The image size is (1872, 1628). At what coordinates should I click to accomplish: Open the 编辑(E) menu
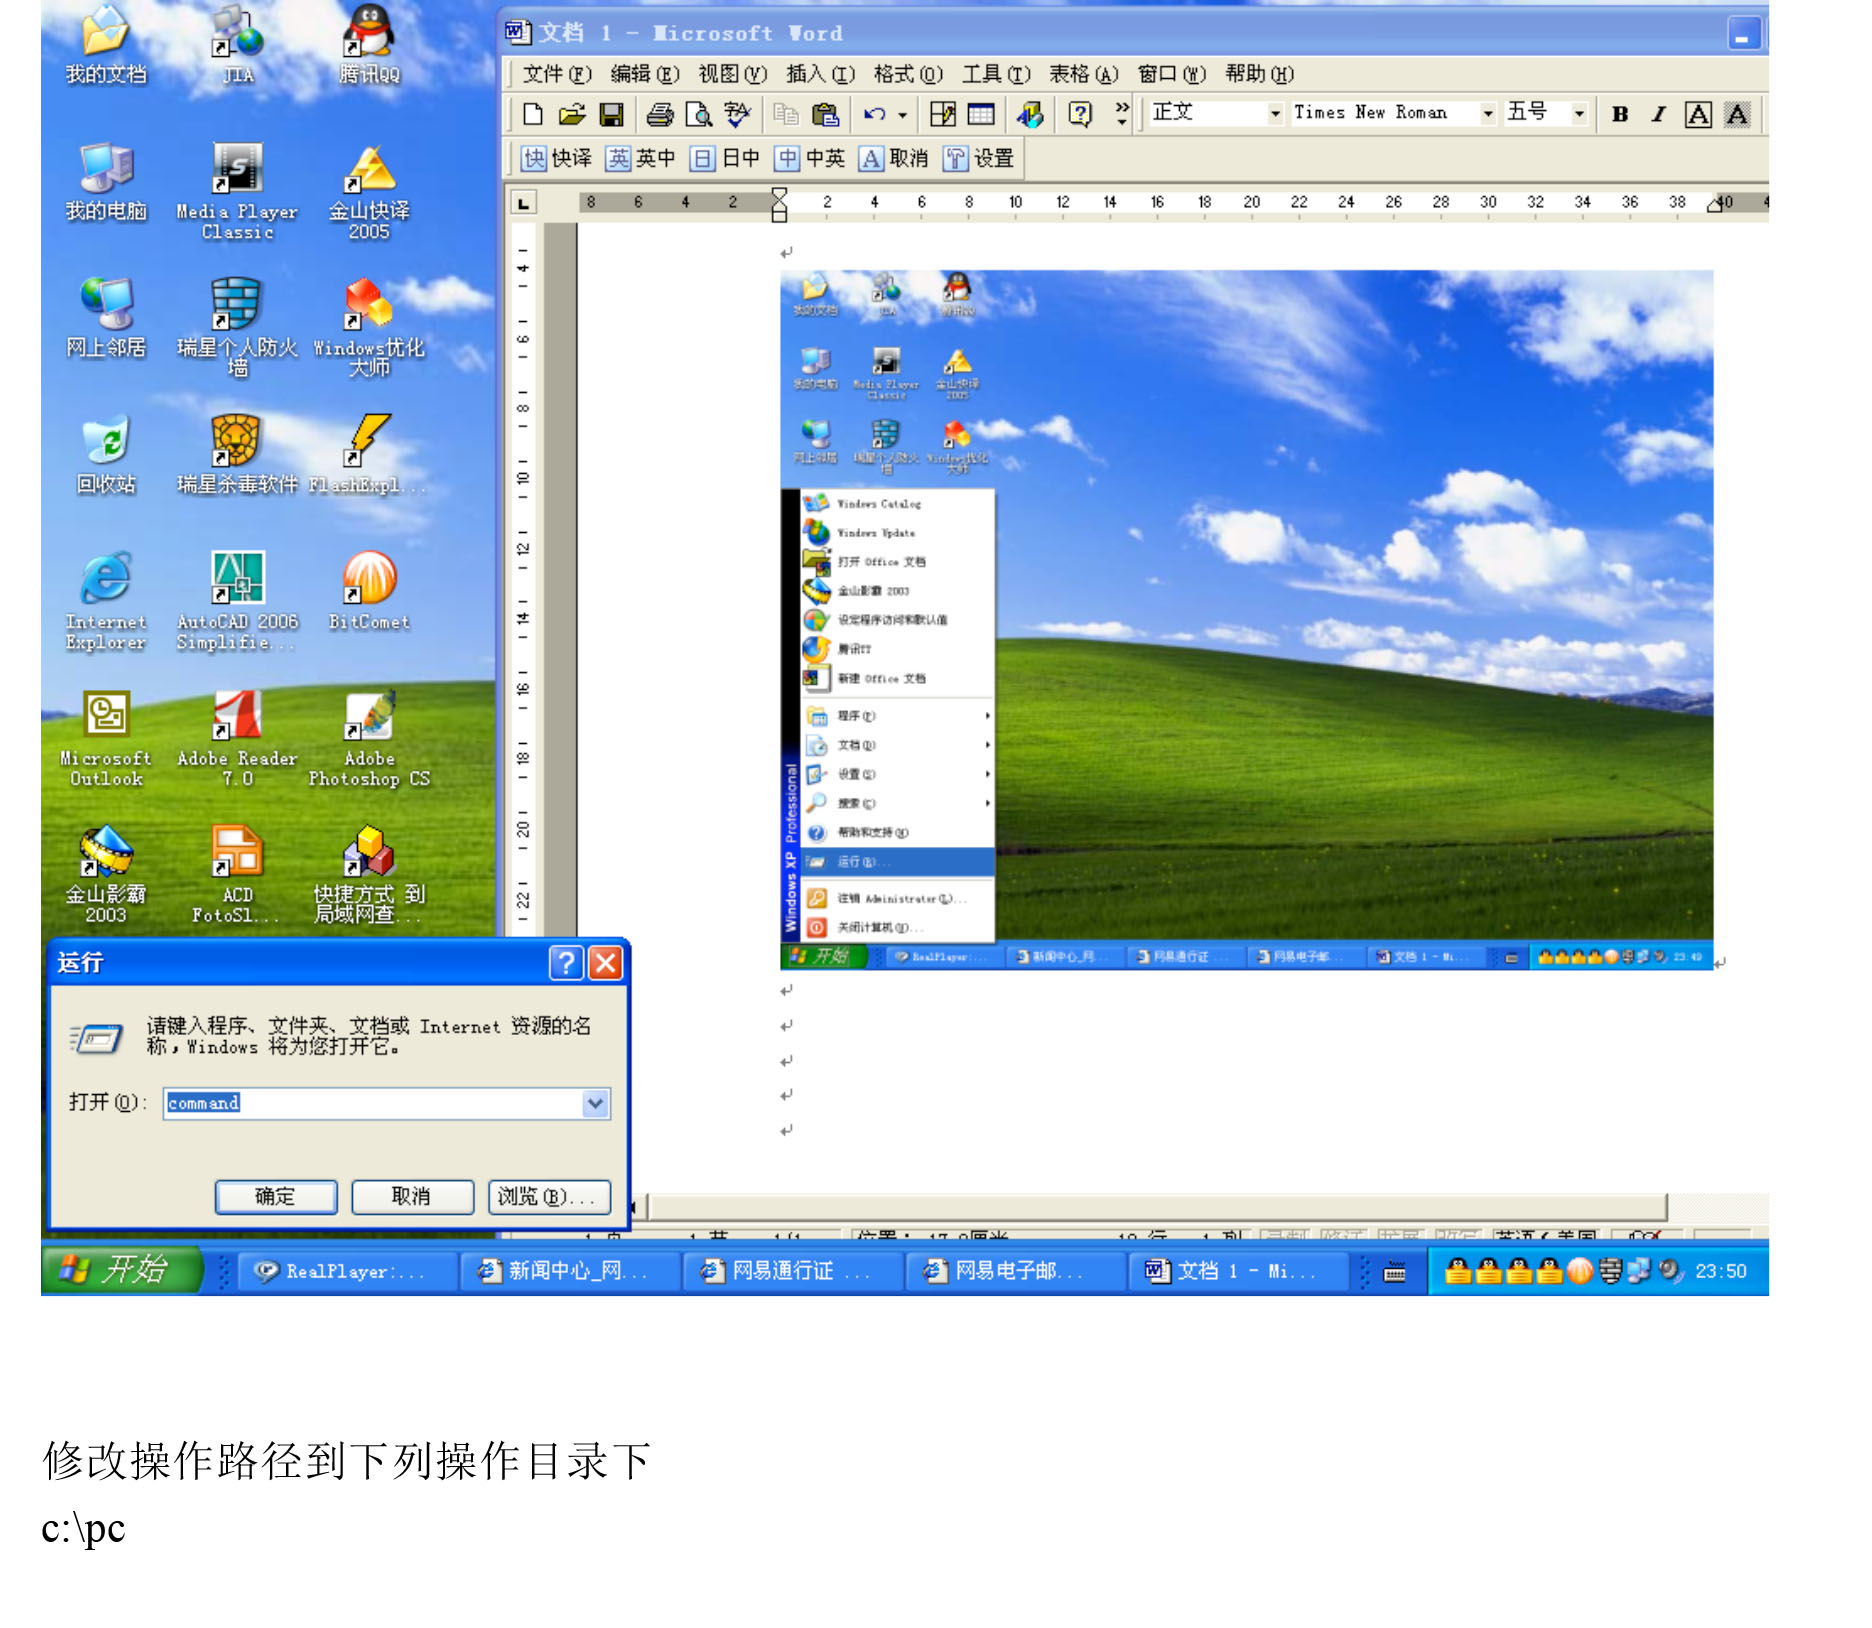click(645, 74)
